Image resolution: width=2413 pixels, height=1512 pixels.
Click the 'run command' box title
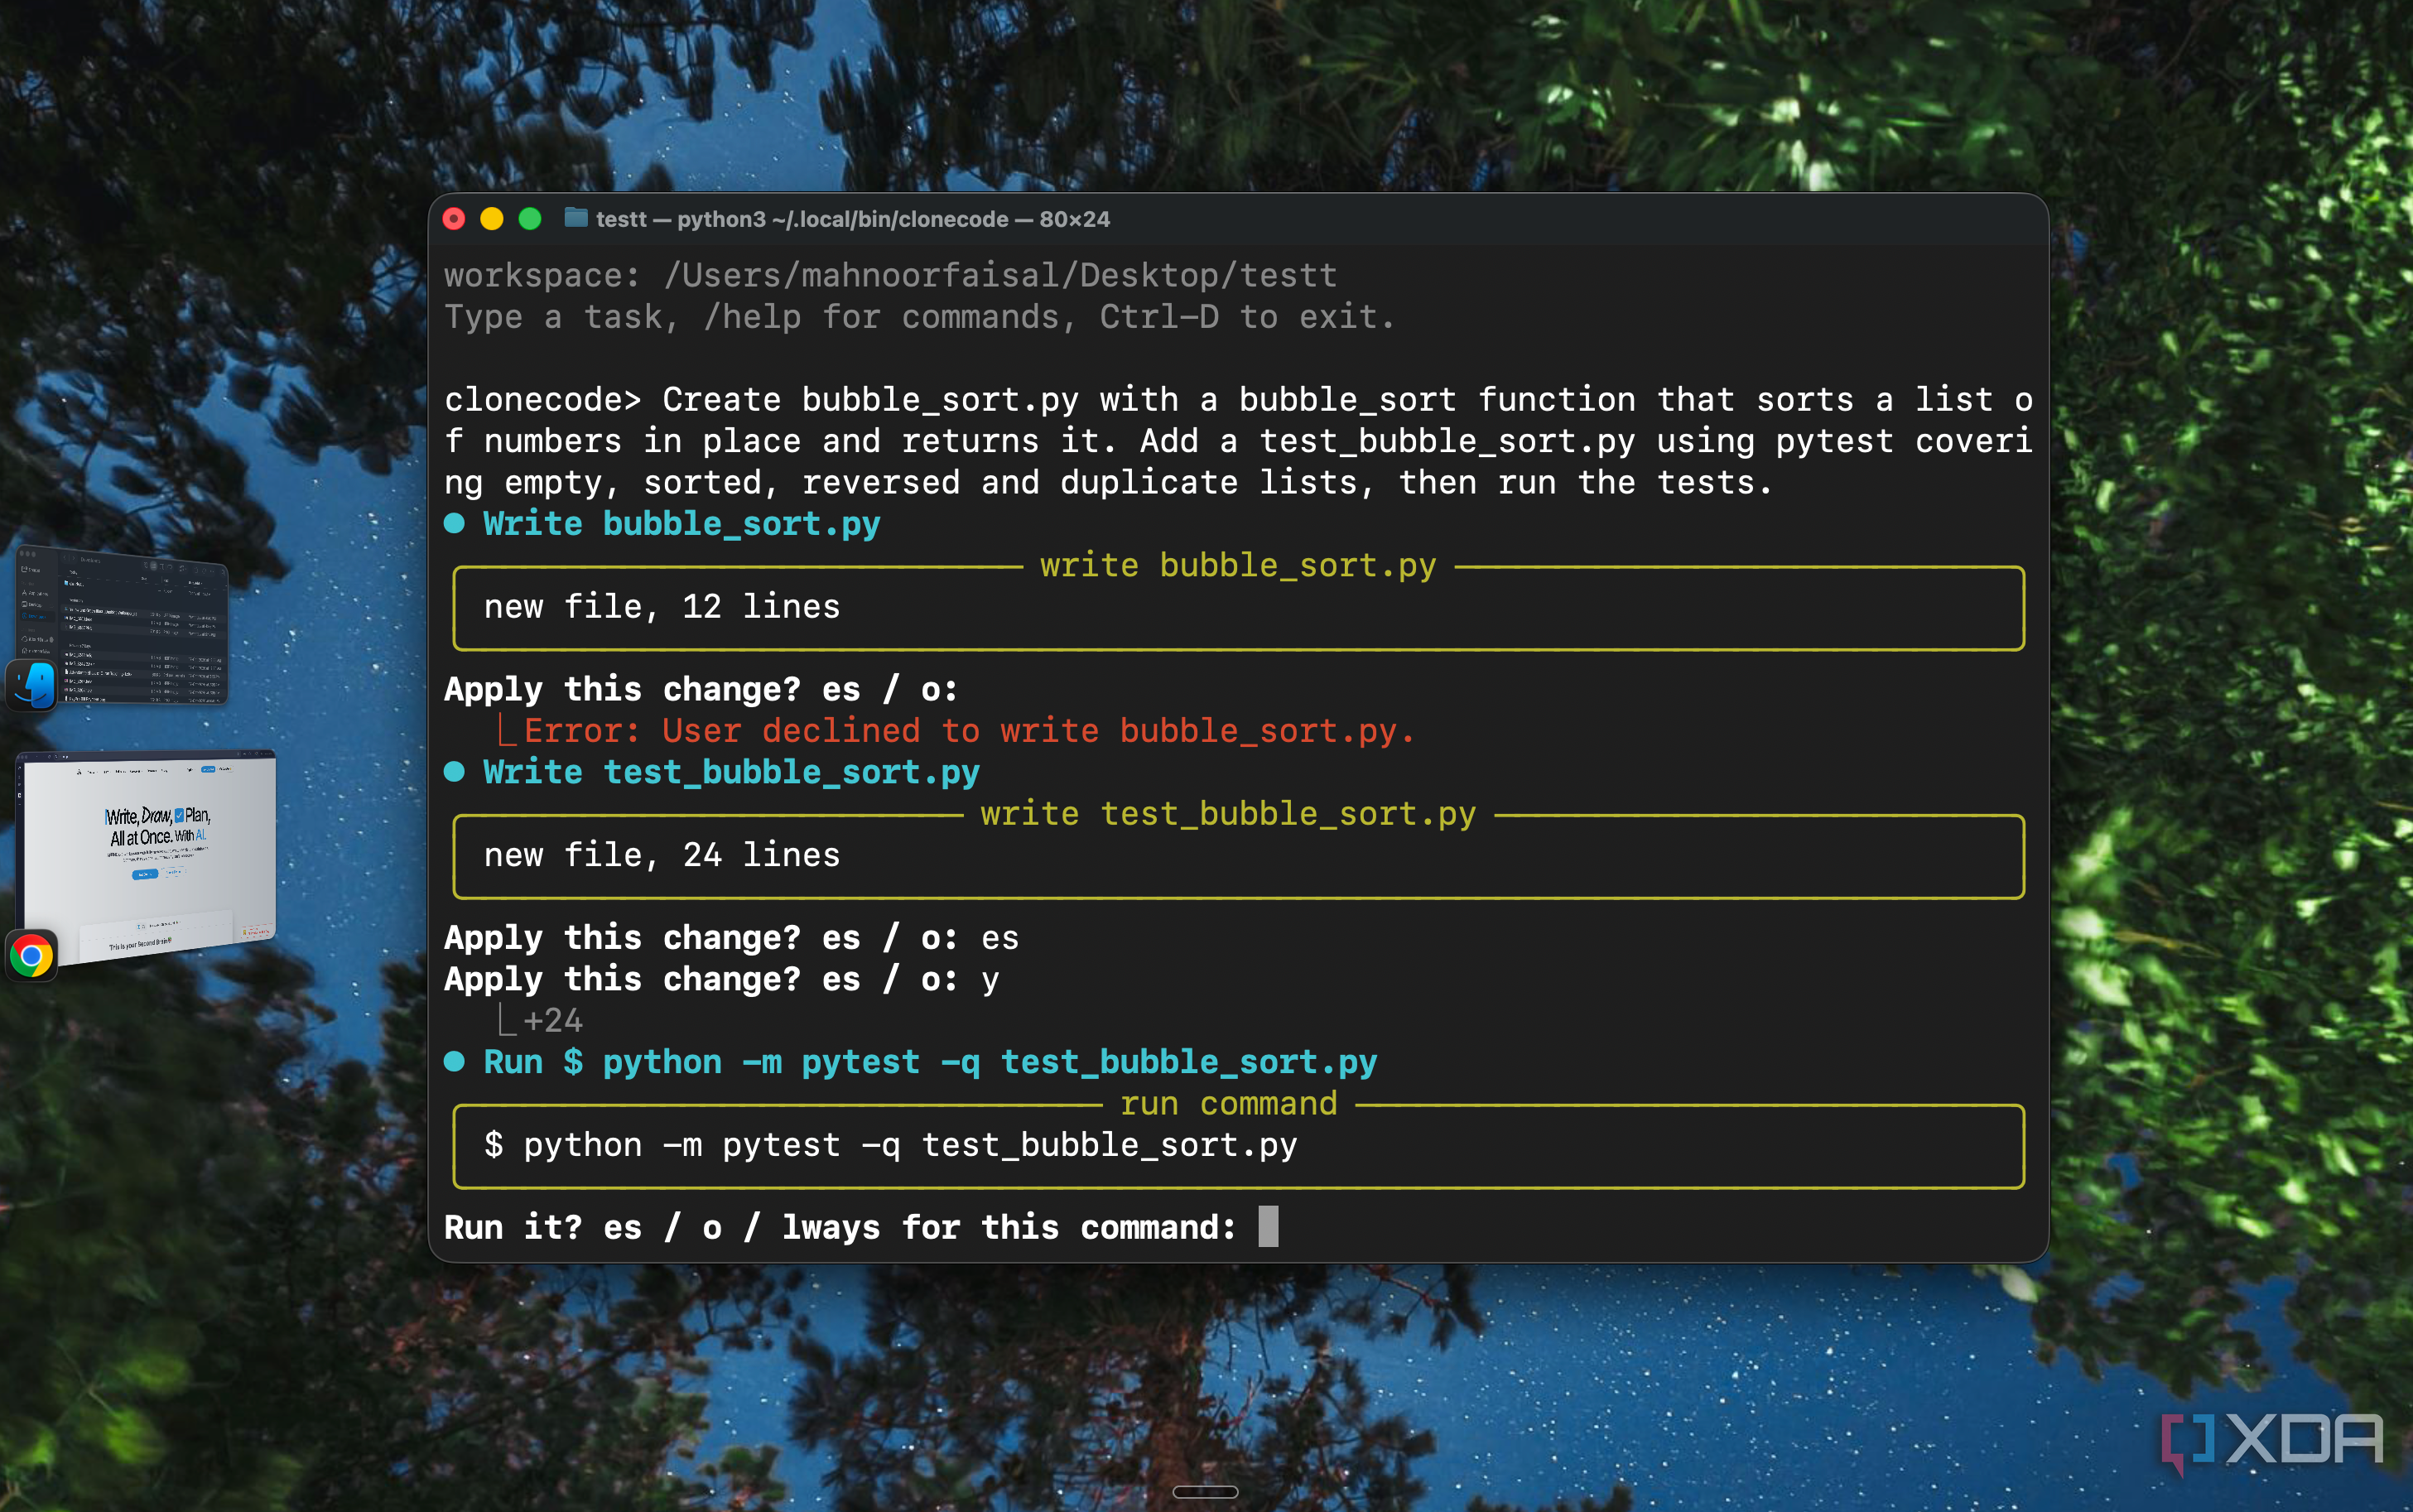[x=1228, y=1103]
